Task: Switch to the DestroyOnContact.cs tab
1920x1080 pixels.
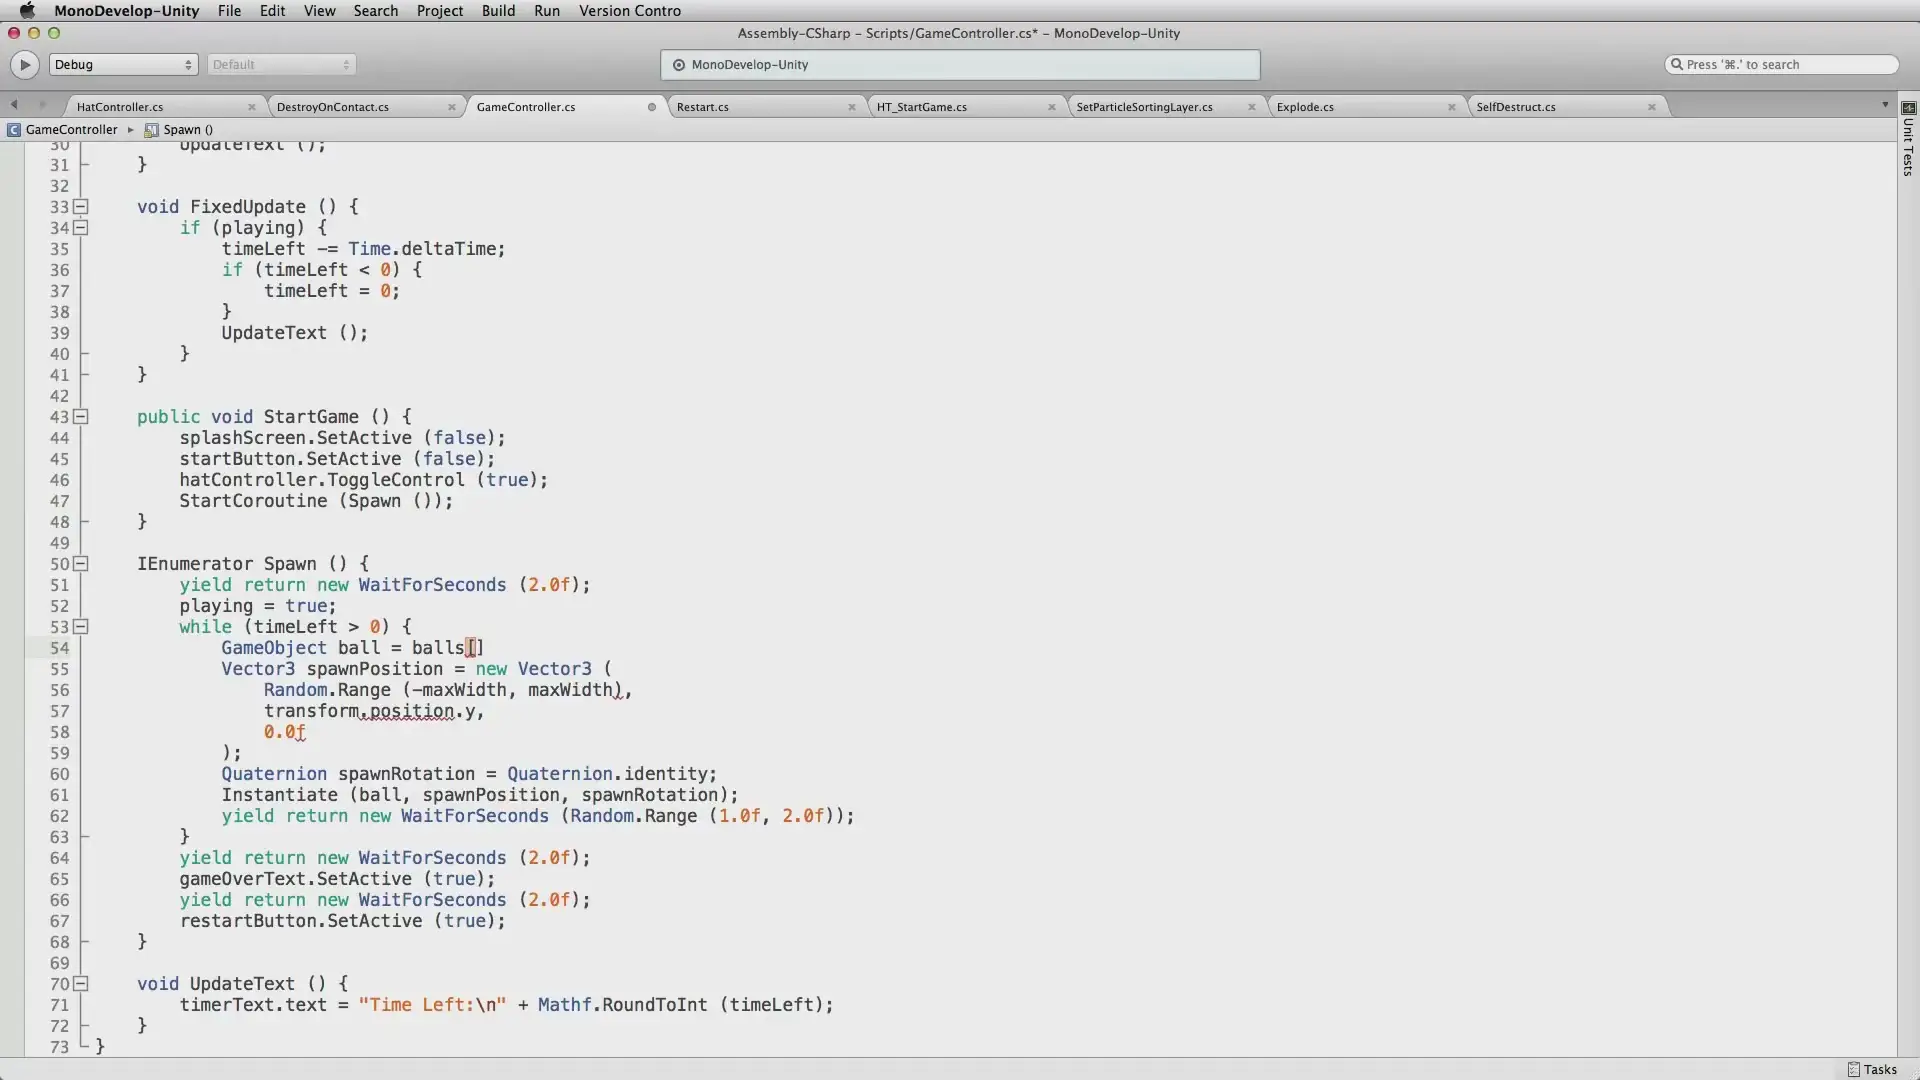Action: 333,107
